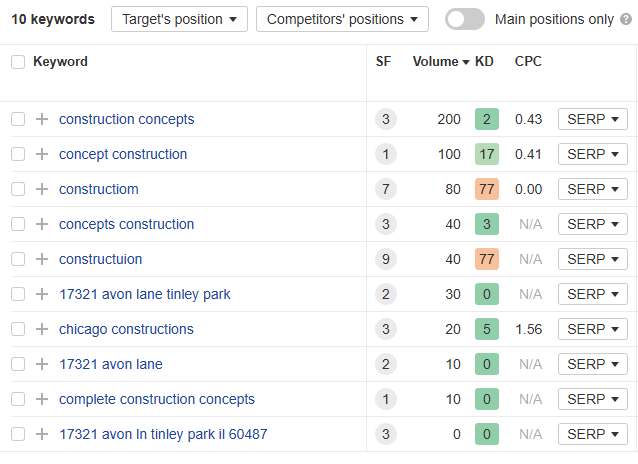Click plus icon beside 17321 avon lane

(42, 364)
